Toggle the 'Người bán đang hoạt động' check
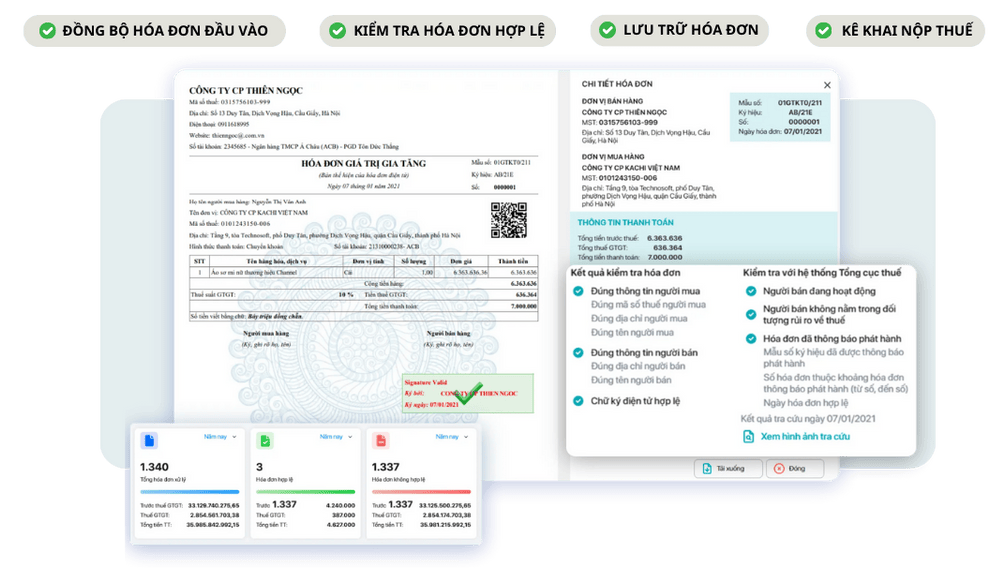This screenshot has height=568, width=1005. tap(751, 291)
